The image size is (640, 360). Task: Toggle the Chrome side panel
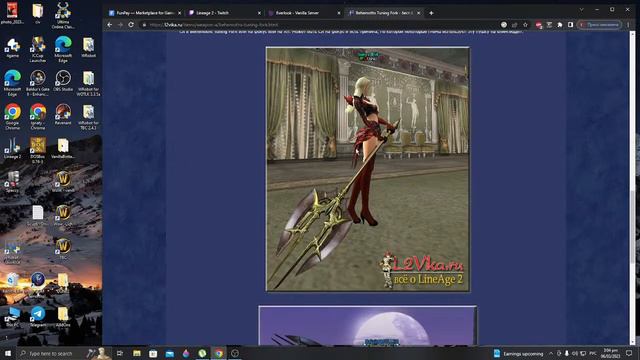click(570, 25)
